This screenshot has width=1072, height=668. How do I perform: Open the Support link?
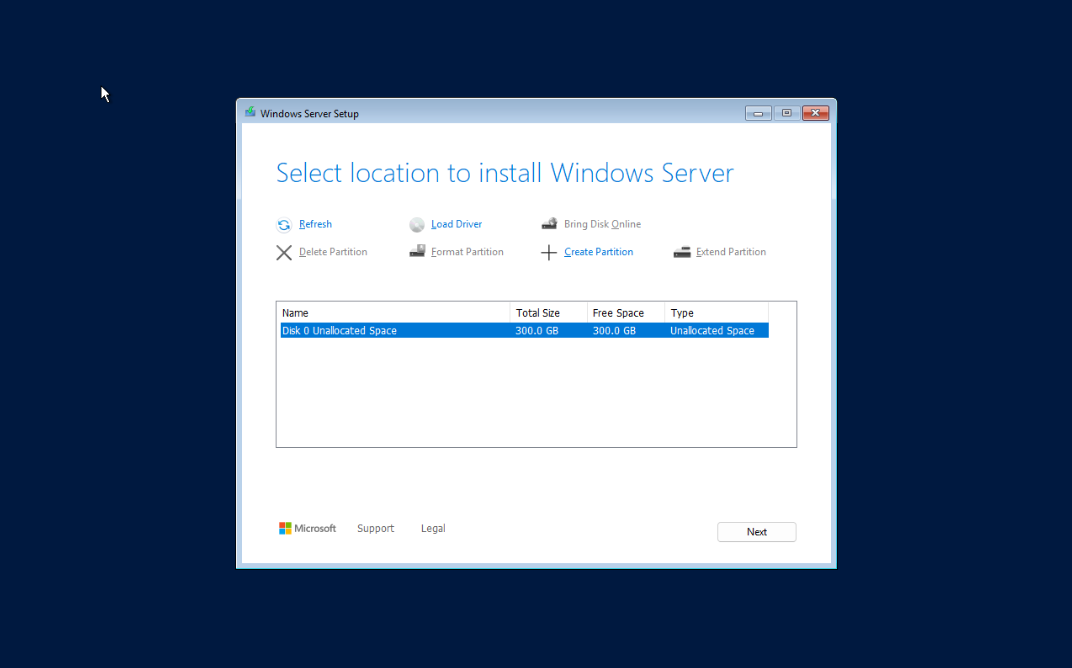point(375,529)
